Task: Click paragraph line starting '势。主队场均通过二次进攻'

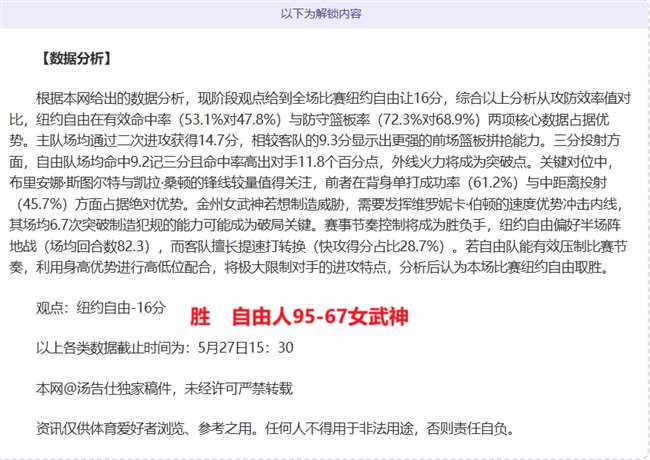Action: 315,141
